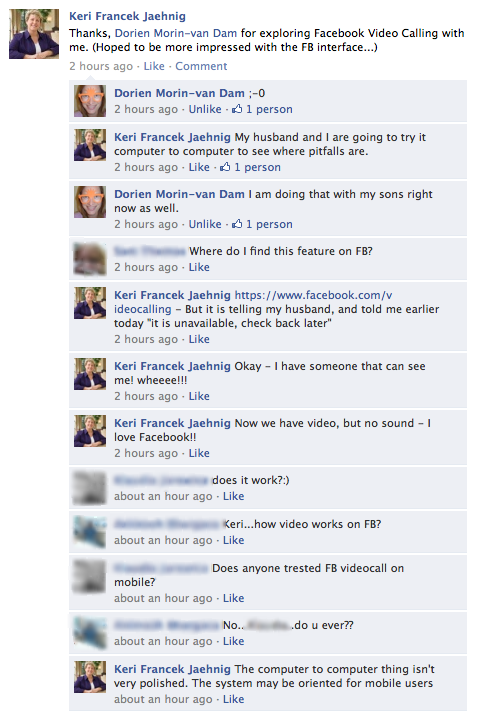
Task: Show who liked the ';-0' comment
Action: pyautogui.click(x=269, y=110)
